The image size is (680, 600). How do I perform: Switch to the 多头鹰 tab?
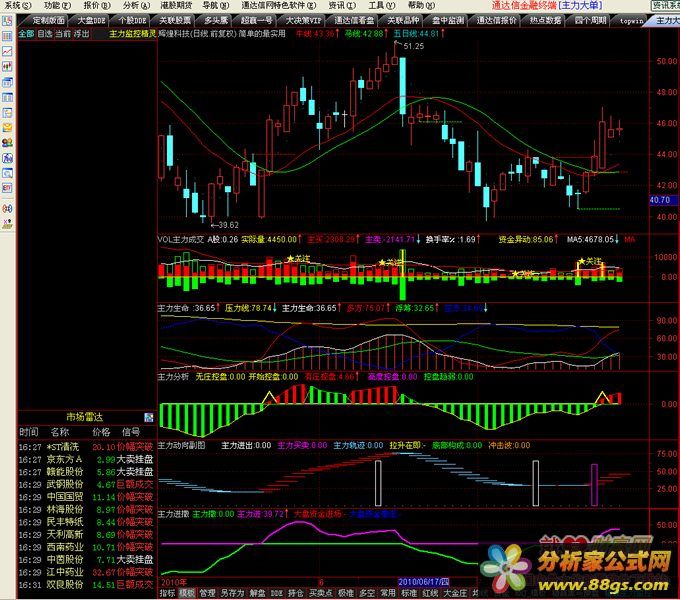tap(216, 20)
